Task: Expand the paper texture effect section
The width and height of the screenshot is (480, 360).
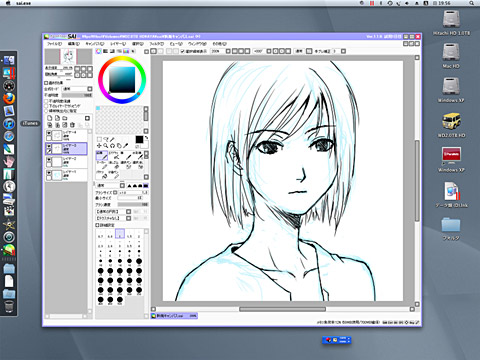Action: [46, 83]
